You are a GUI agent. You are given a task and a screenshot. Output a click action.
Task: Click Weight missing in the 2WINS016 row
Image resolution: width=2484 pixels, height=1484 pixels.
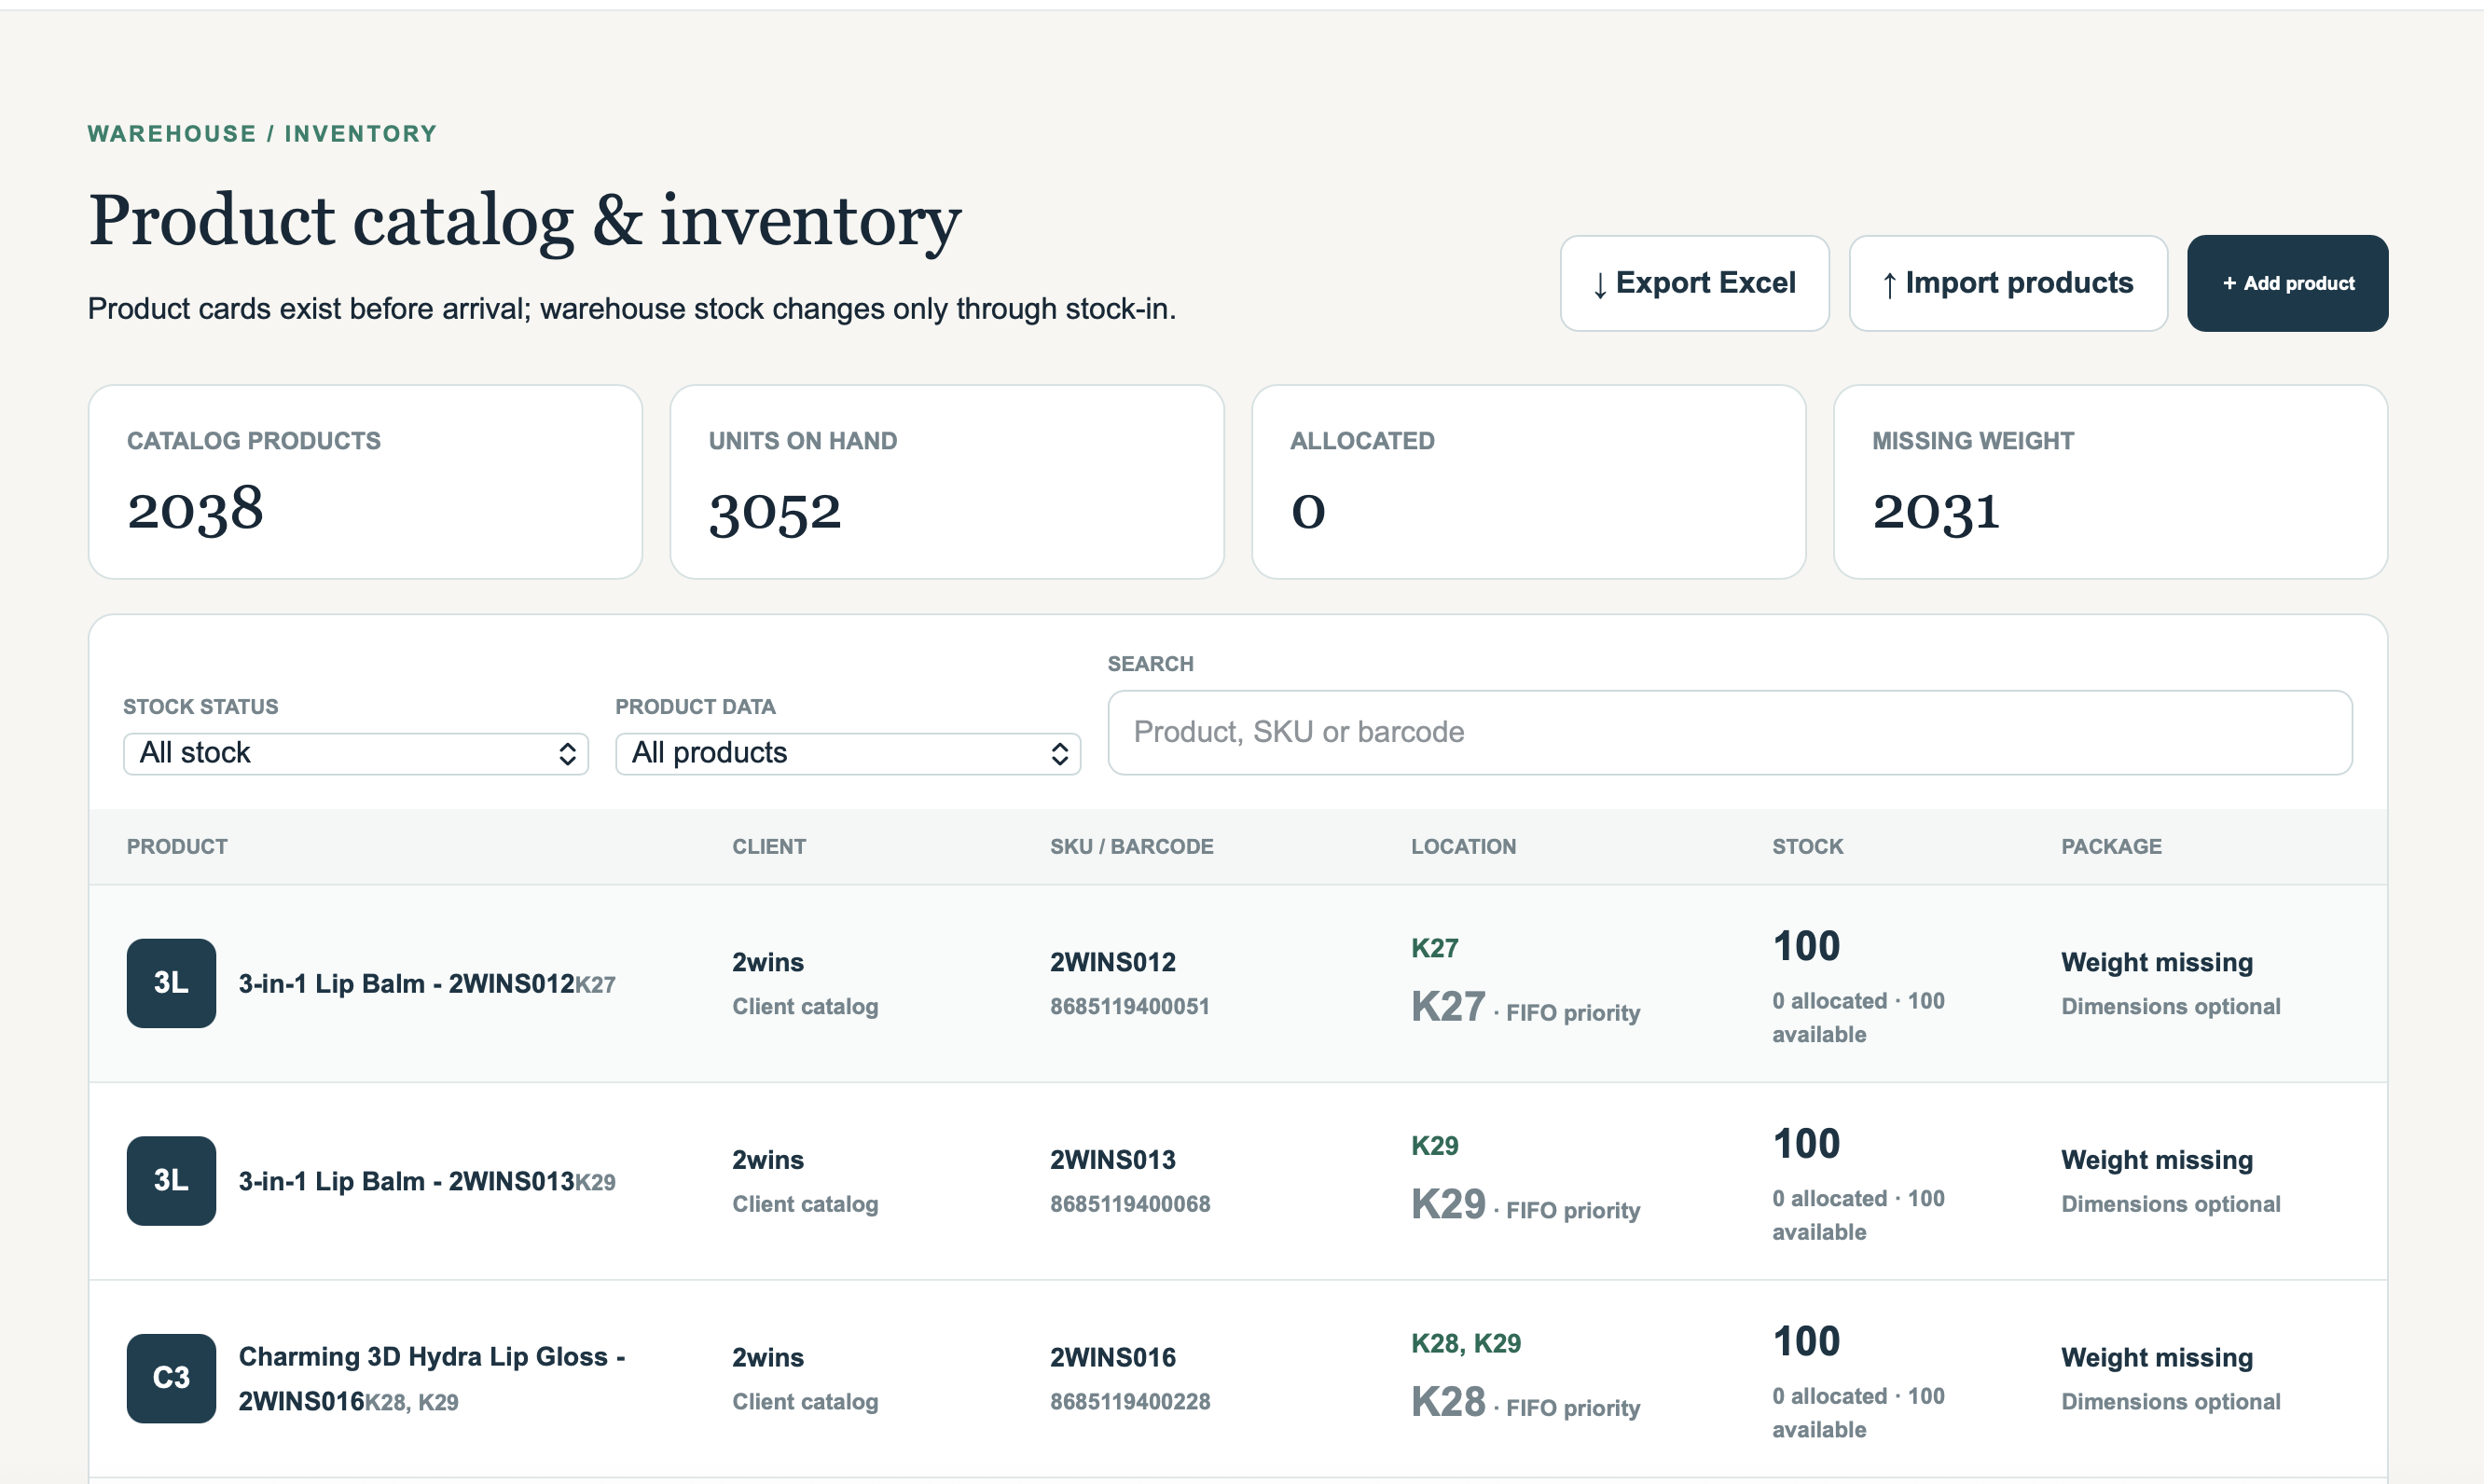tap(2157, 1357)
